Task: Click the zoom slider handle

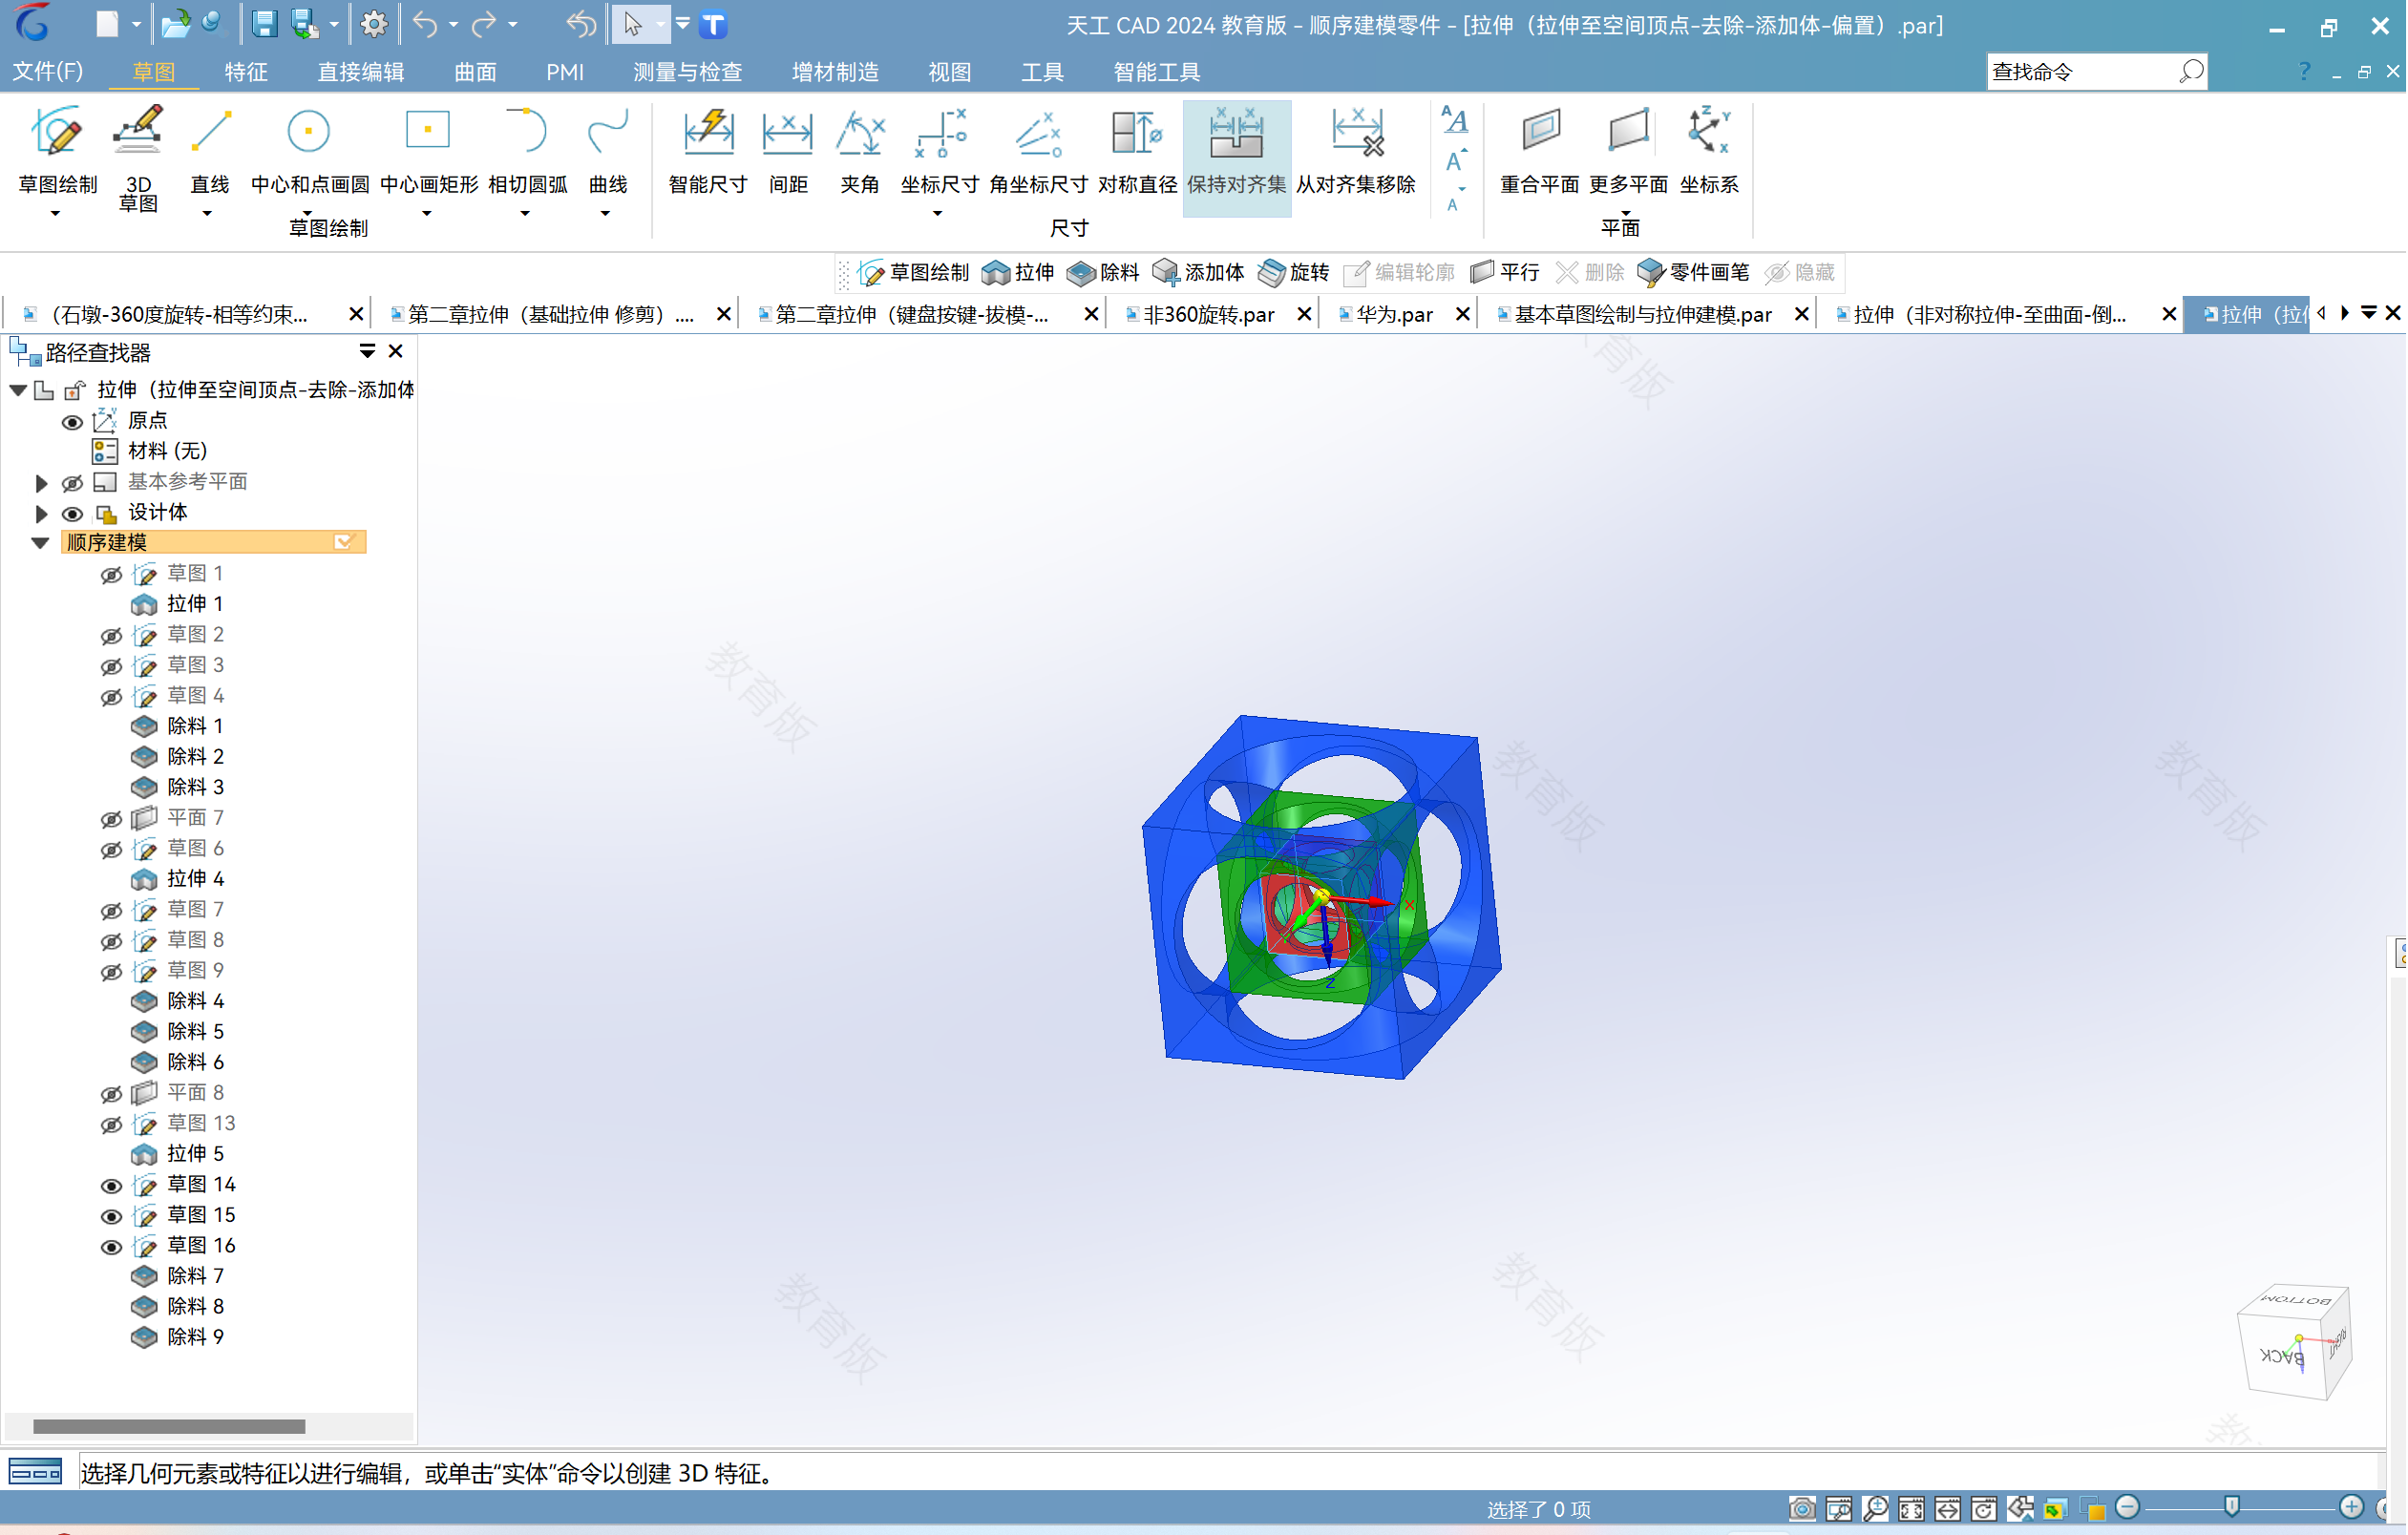Action: point(2231,1507)
